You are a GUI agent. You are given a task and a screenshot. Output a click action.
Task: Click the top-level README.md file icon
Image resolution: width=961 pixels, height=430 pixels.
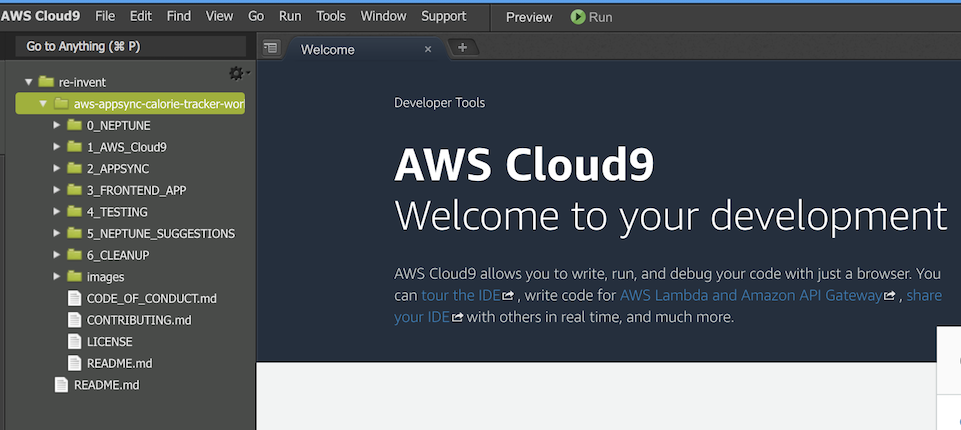(61, 385)
